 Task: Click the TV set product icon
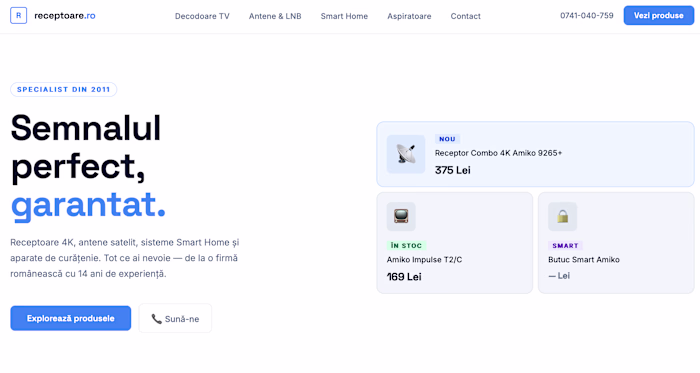tap(401, 216)
